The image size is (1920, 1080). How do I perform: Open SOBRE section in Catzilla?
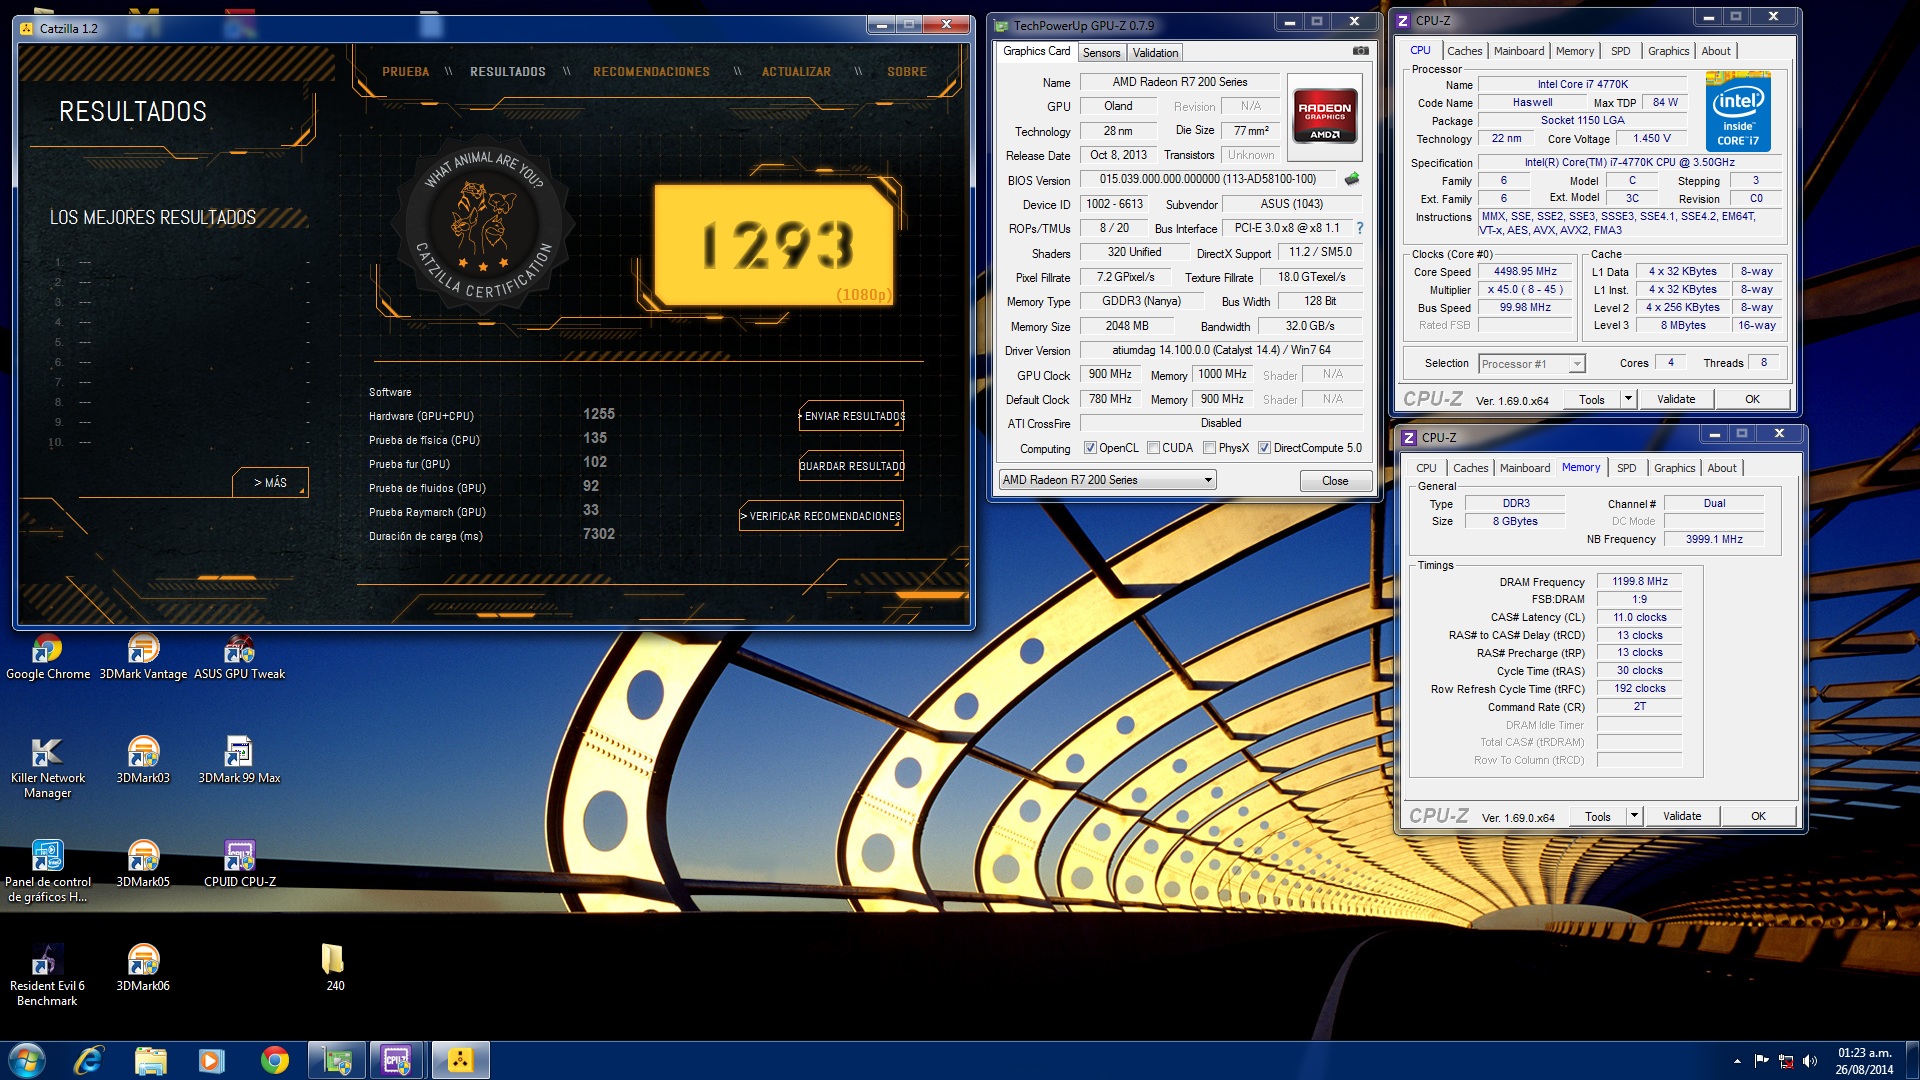[907, 72]
